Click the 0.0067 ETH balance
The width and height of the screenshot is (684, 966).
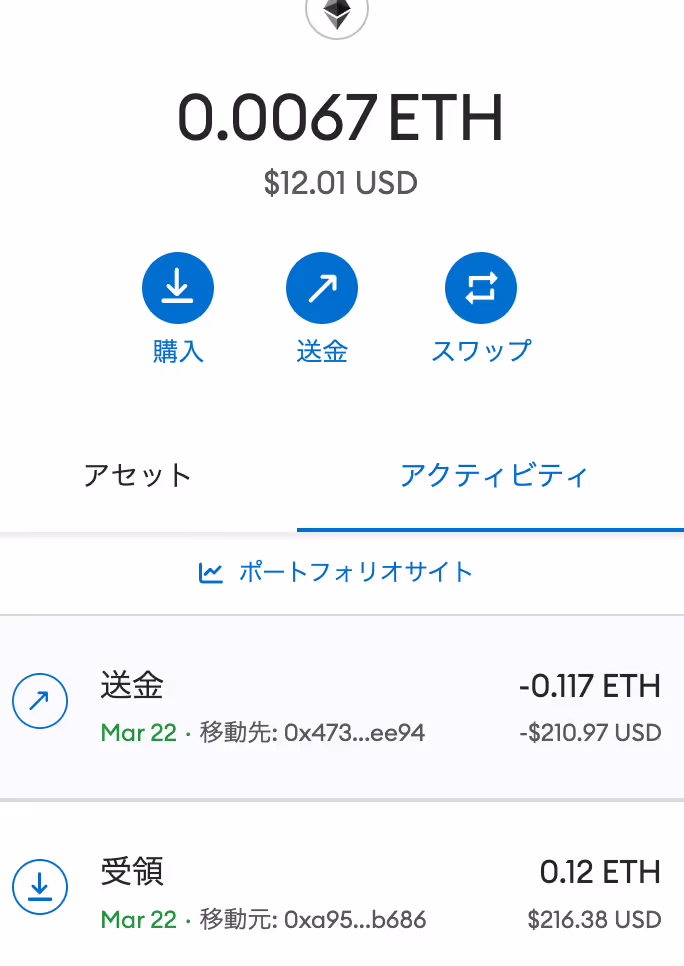340,118
